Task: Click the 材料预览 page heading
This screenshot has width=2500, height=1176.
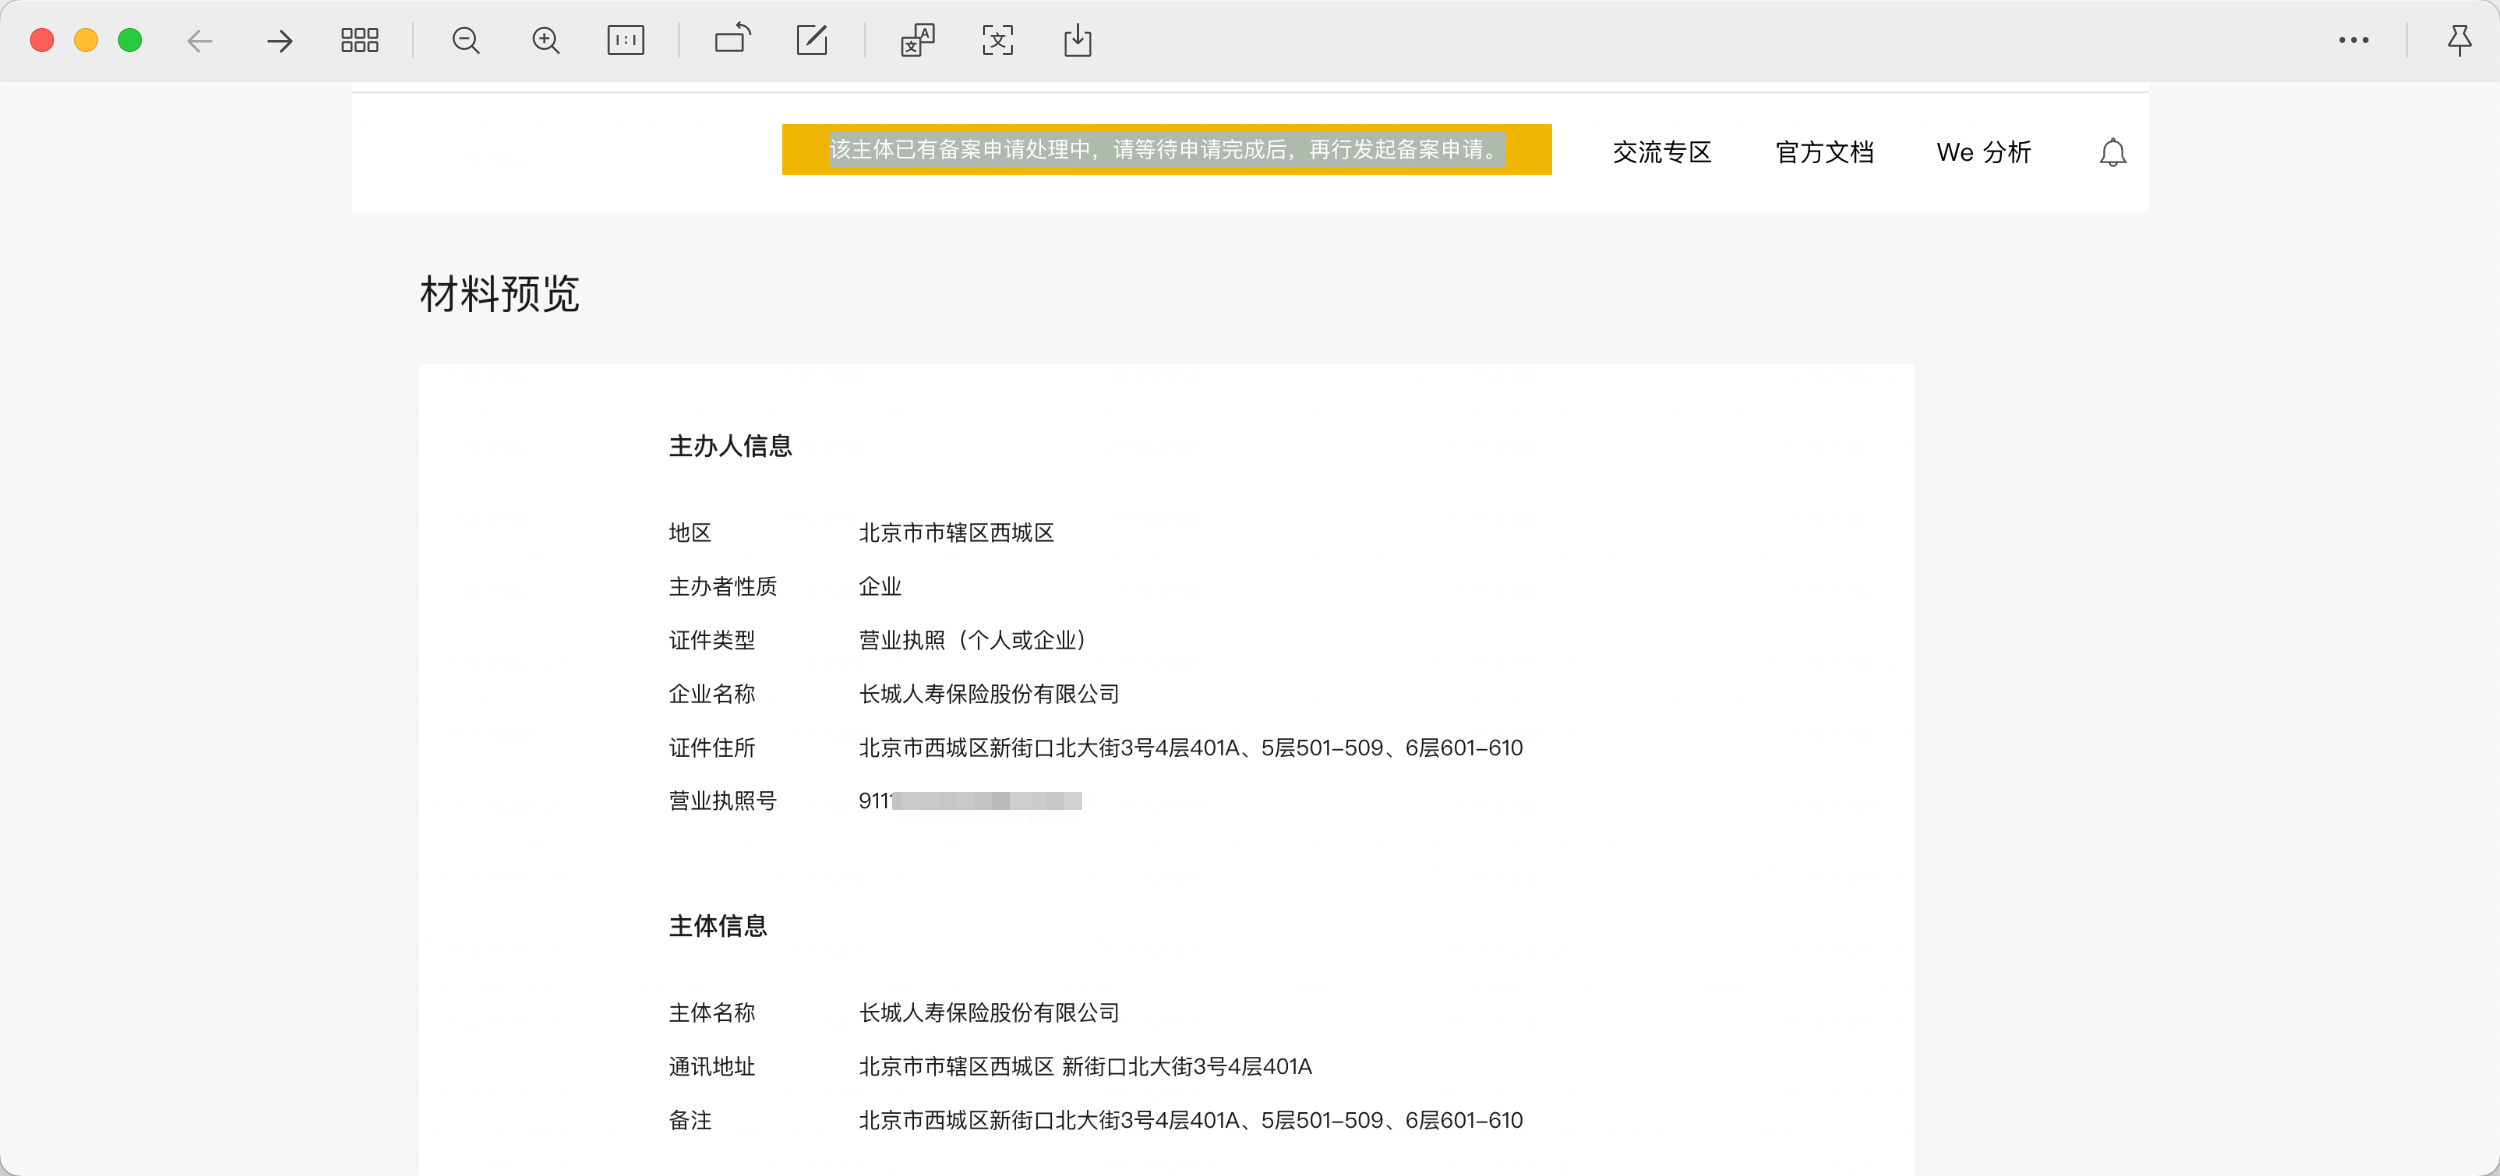Action: (x=499, y=294)
